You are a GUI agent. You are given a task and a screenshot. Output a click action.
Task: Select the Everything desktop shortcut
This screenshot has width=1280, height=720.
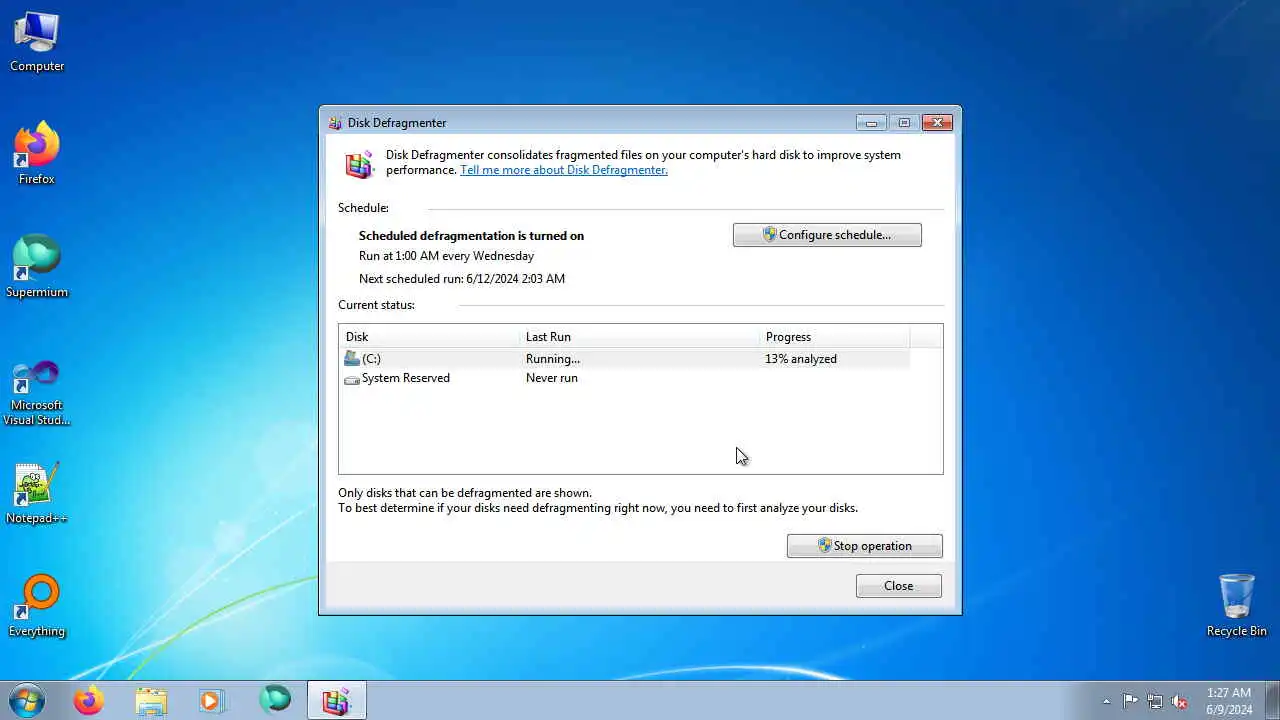(x=37, y=606)
